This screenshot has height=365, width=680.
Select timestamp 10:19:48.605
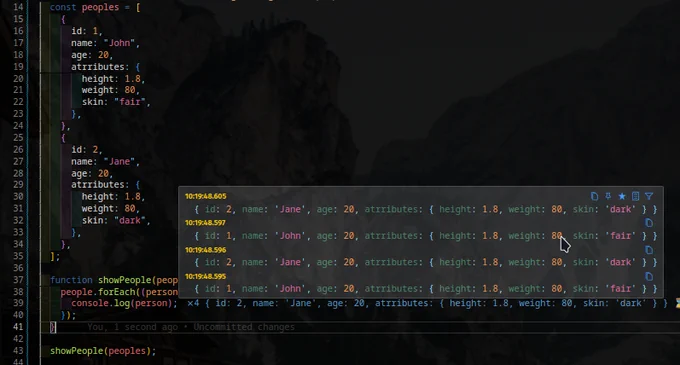[x=206, y=196]
